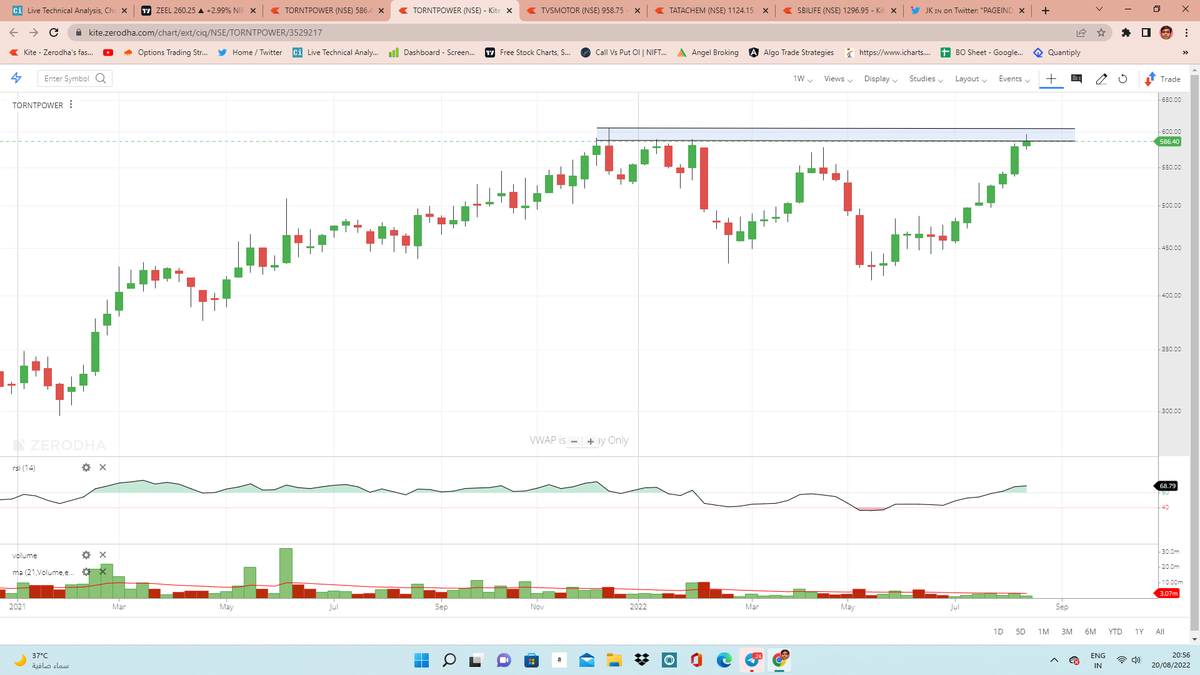The width and height of the screenshot is (1200, 675).
Task: Expand the 1W interval dropdown
Action: point(802,78)
